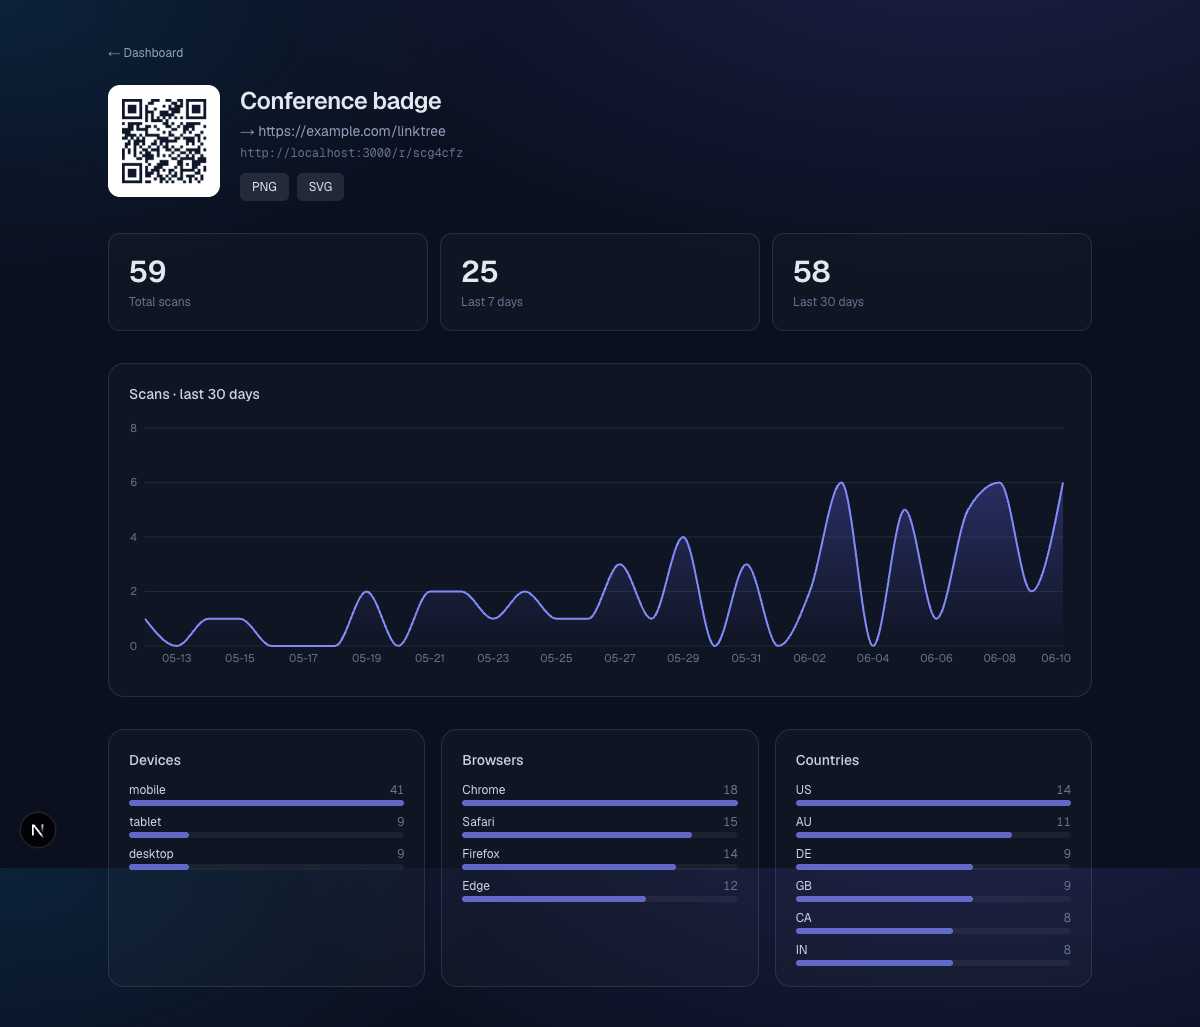The height and width of the screenshot is (1027, 1200).
Task: Click the Safari label
Action: [478, 822]
